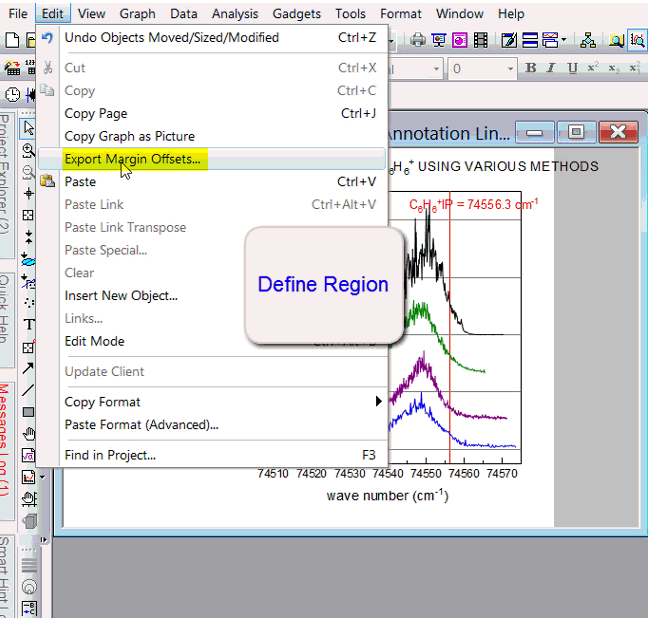Open the font name dropdown arrow
Viewport: 651px width, 621px height.
point(436,68)
